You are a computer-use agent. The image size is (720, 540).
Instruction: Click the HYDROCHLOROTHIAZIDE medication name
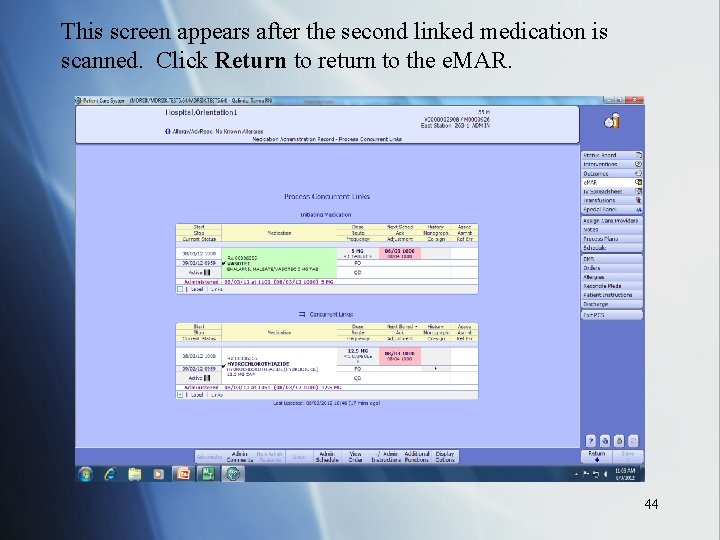click(x=258, y=364)
